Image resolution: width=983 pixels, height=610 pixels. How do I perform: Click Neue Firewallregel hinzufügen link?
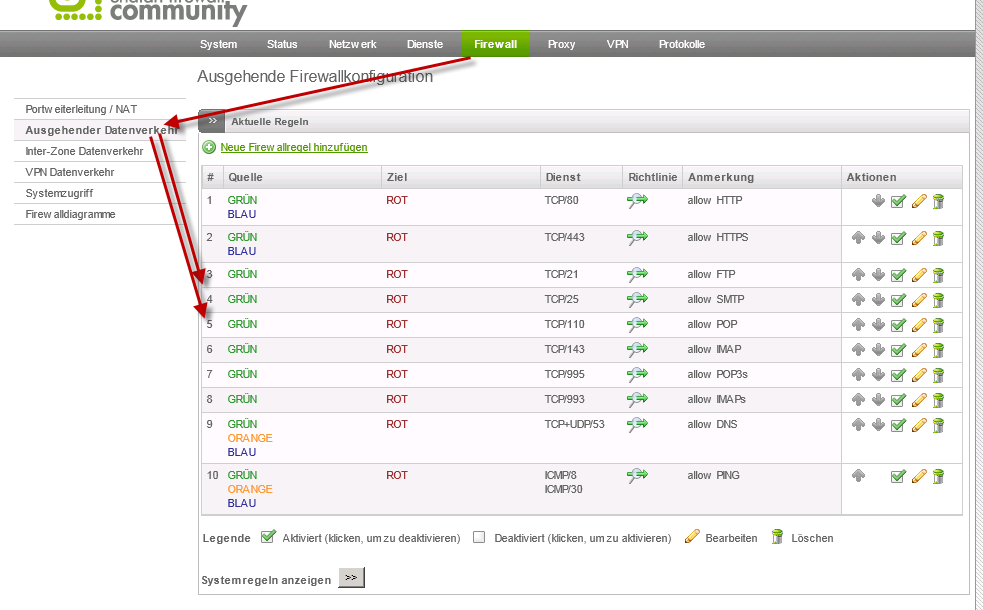293,147
